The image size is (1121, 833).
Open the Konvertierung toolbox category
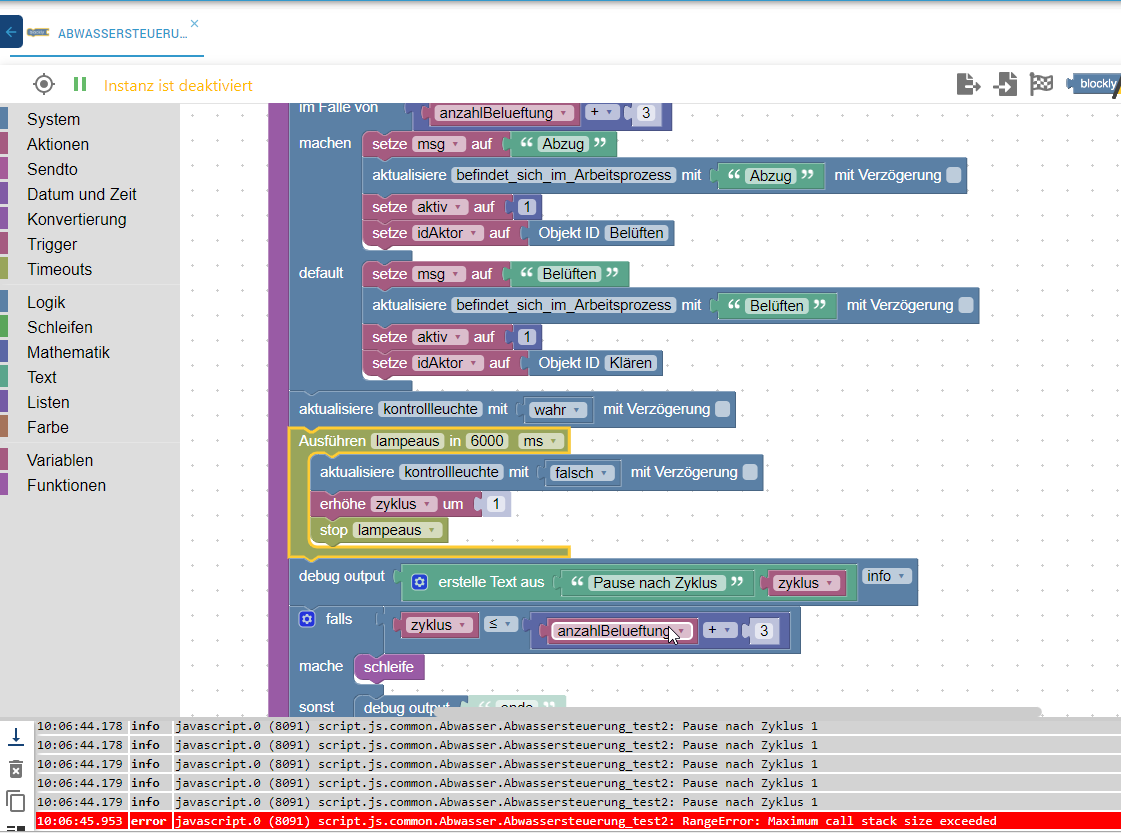(76, 220)
